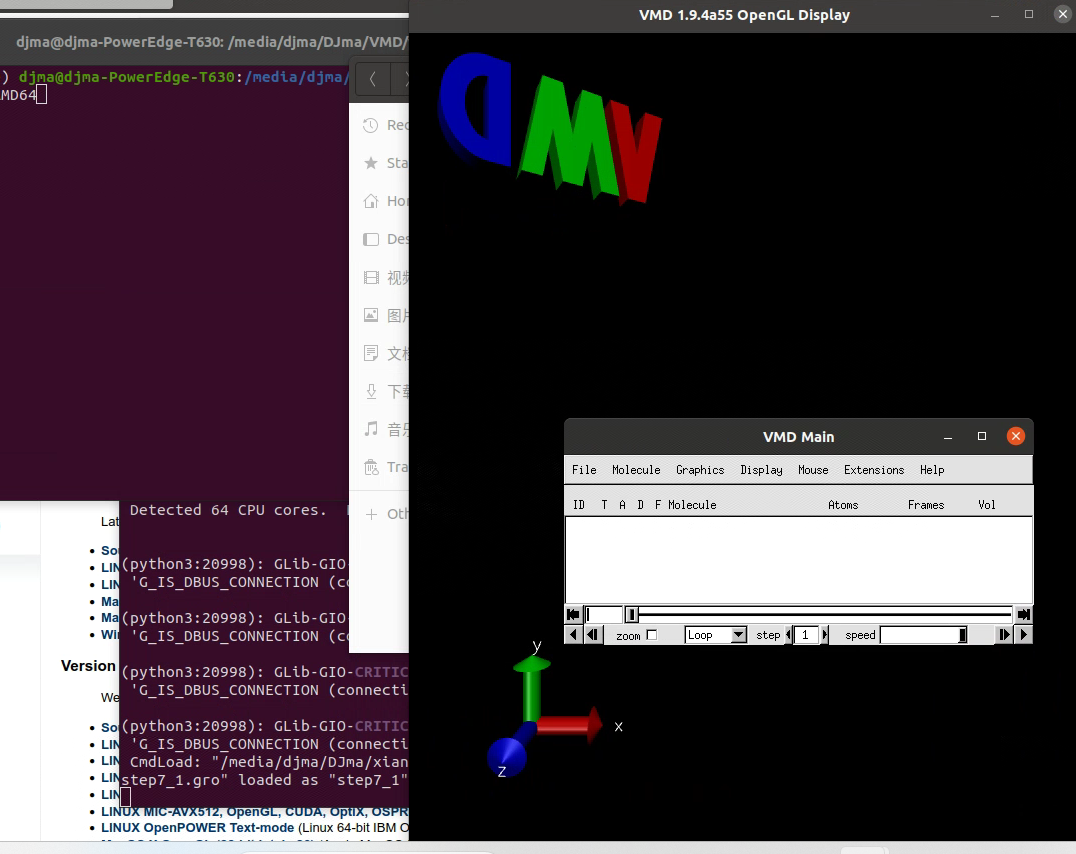Viewport: 1076px width, 854px height.
Task: Decrease the step value using the spinner arrow
Action: coord(789,634)
